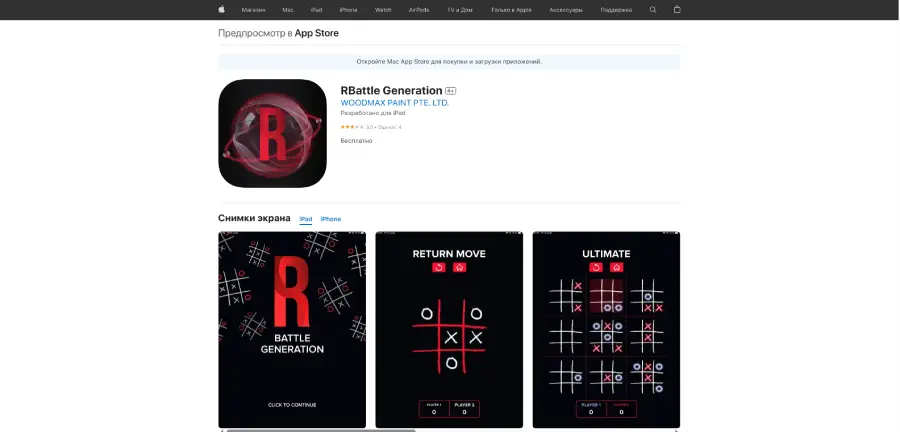Click player score box in ULTIMATE screenshot
The height and width of the screenshot is (432, 900).
click(x=607, y=408)
